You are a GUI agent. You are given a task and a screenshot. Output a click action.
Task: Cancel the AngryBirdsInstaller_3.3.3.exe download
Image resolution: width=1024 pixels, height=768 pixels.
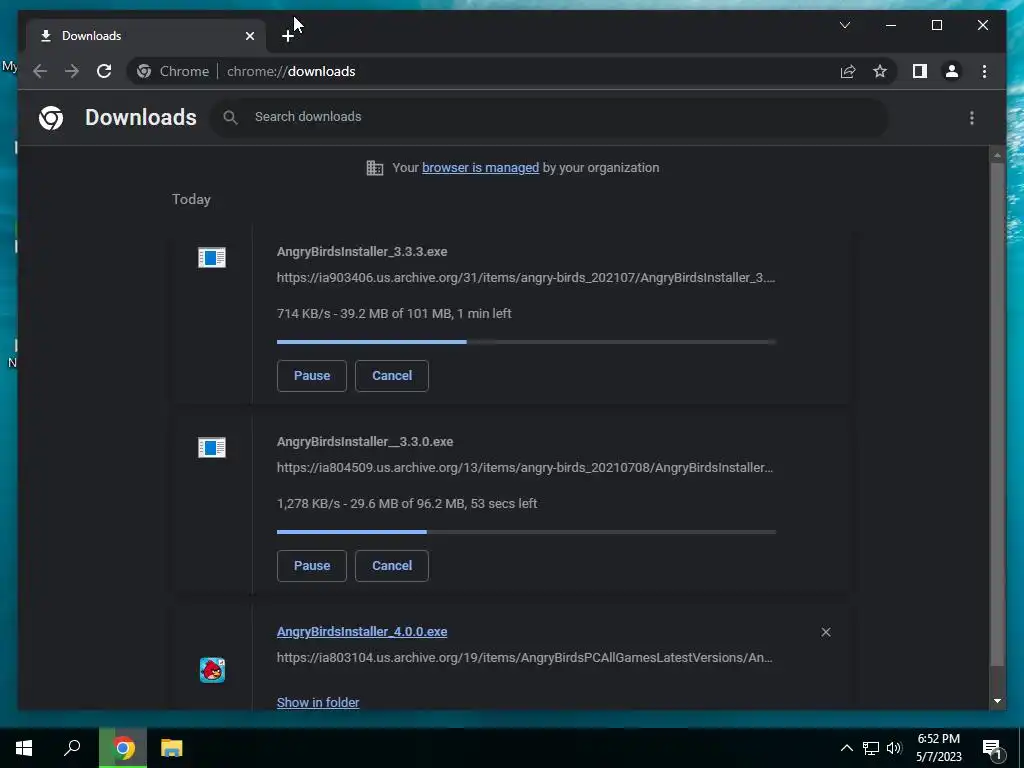point(392,376)
